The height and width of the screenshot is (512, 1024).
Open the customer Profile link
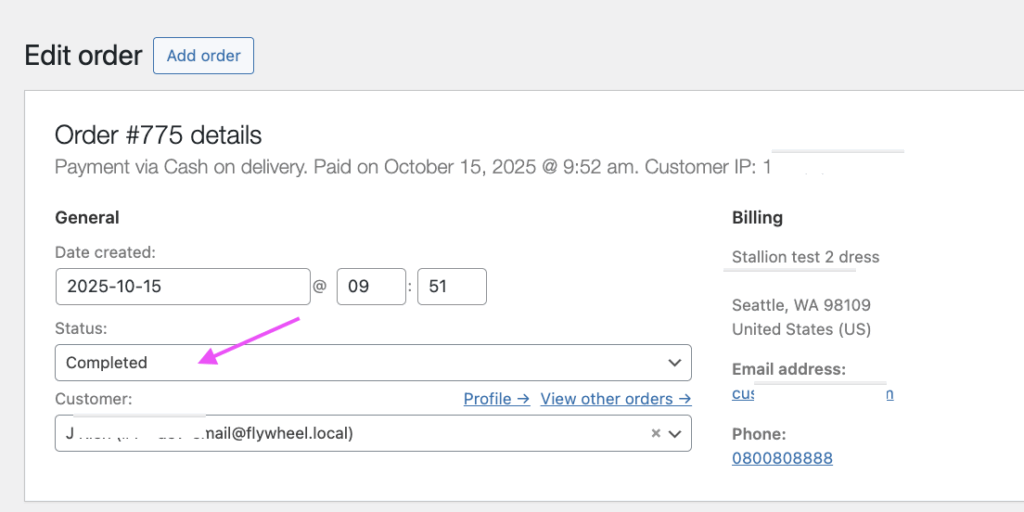(496, 399)
